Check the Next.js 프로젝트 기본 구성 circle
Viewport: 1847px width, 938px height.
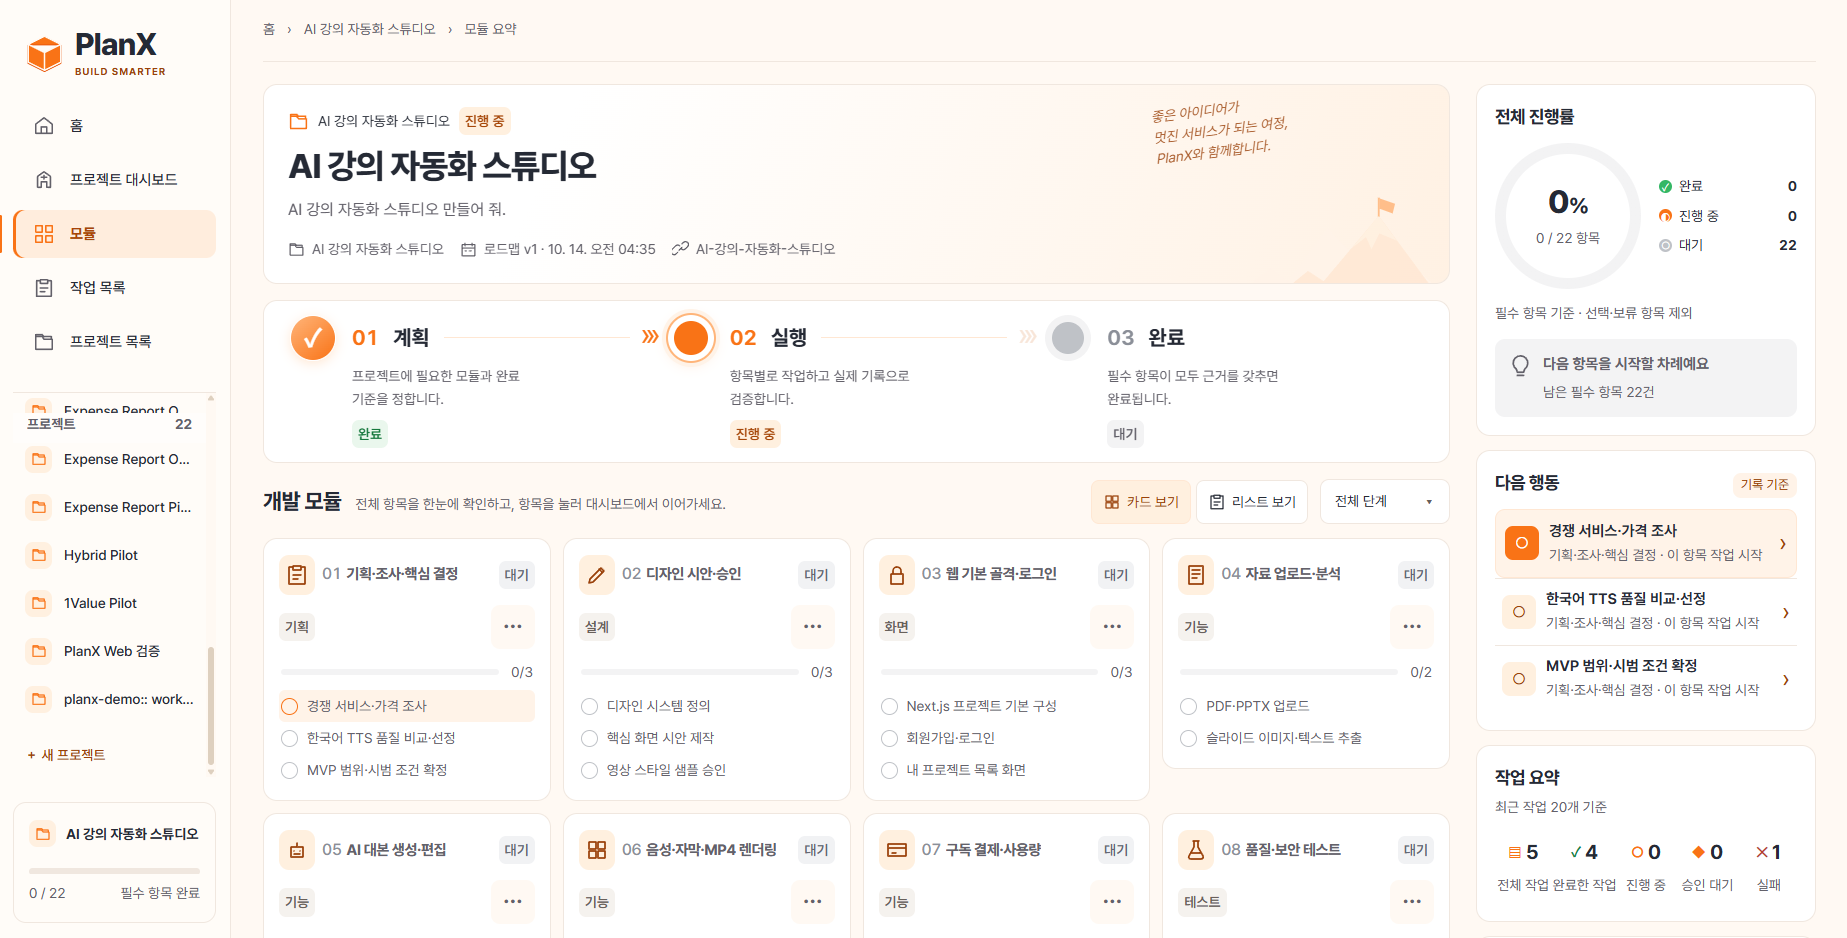point(890,707)
